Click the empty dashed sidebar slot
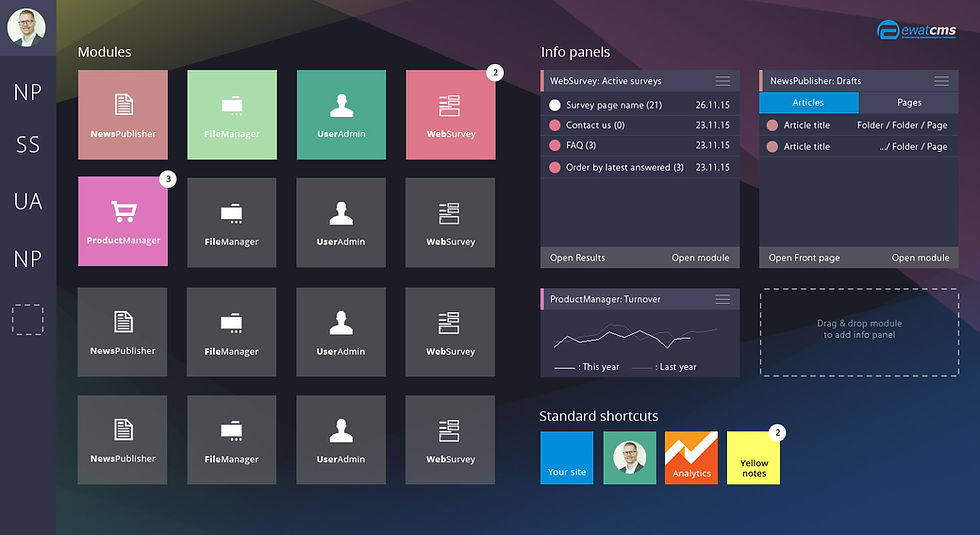This screenshot has width=980, height=535. point(28,319)
